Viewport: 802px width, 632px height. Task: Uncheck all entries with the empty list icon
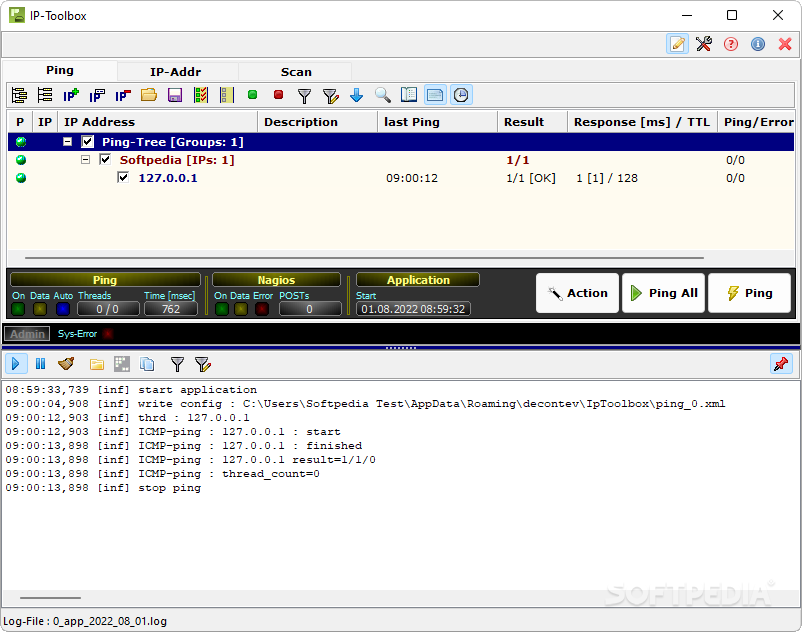pos(227,95)
